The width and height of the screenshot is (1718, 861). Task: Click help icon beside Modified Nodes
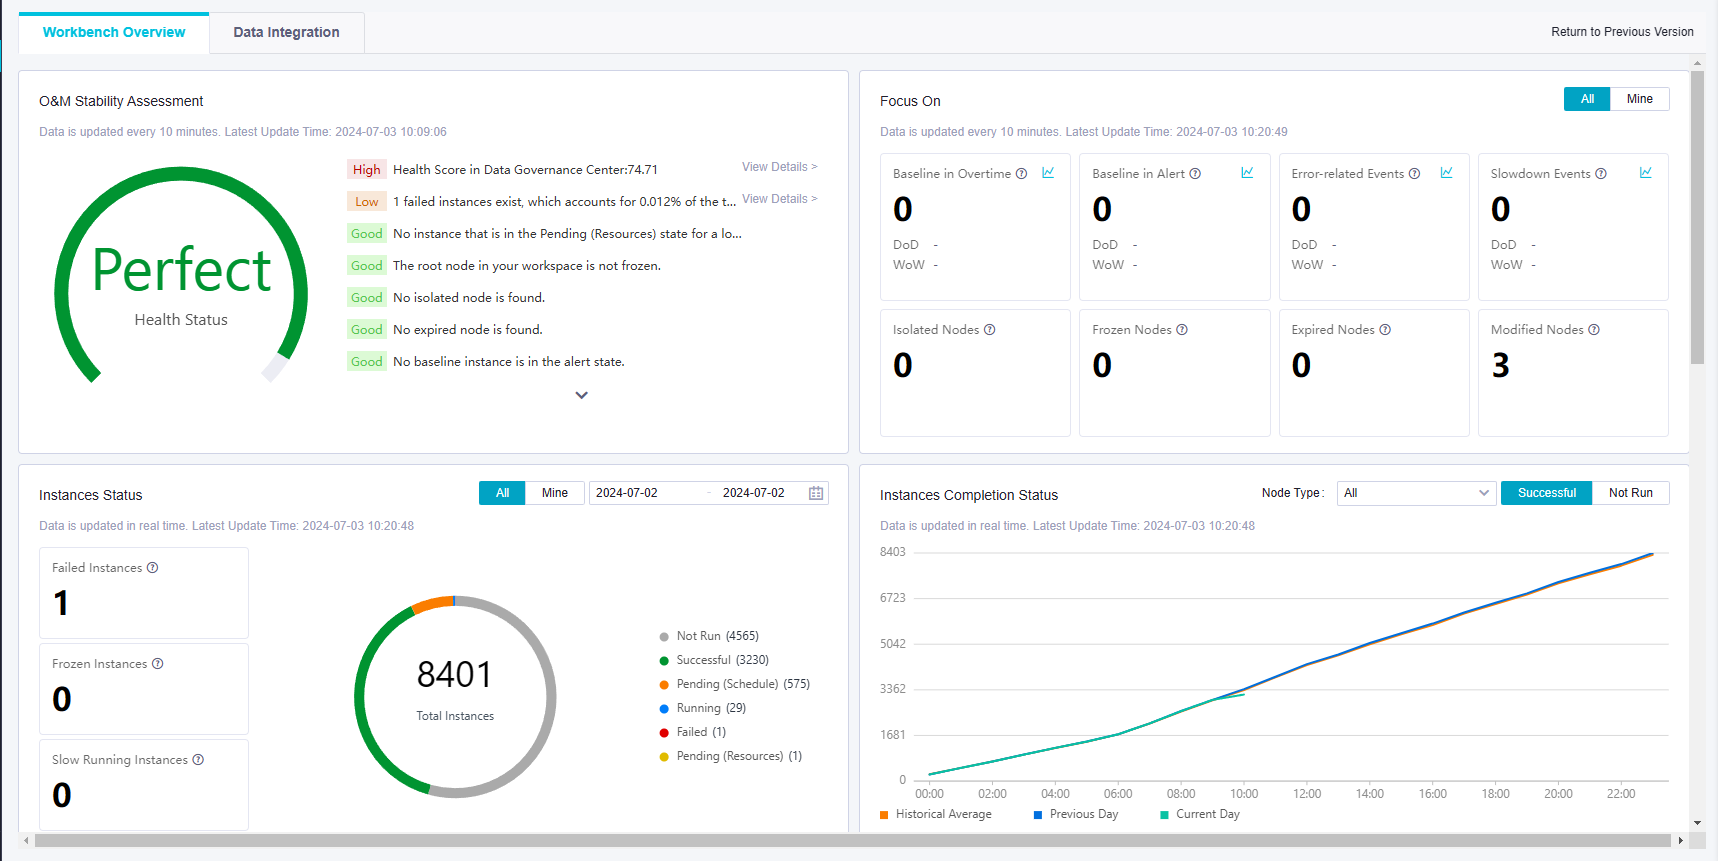pos(1594,330)
